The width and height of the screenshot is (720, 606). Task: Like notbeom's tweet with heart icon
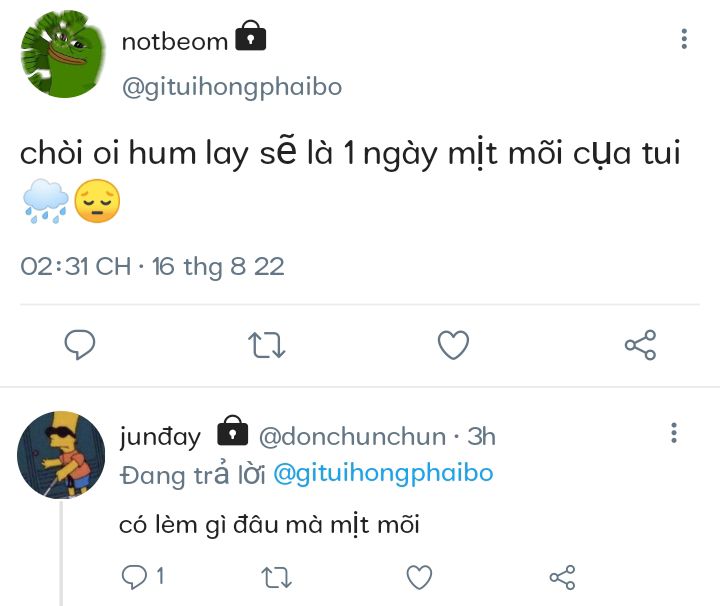point(453,345)
